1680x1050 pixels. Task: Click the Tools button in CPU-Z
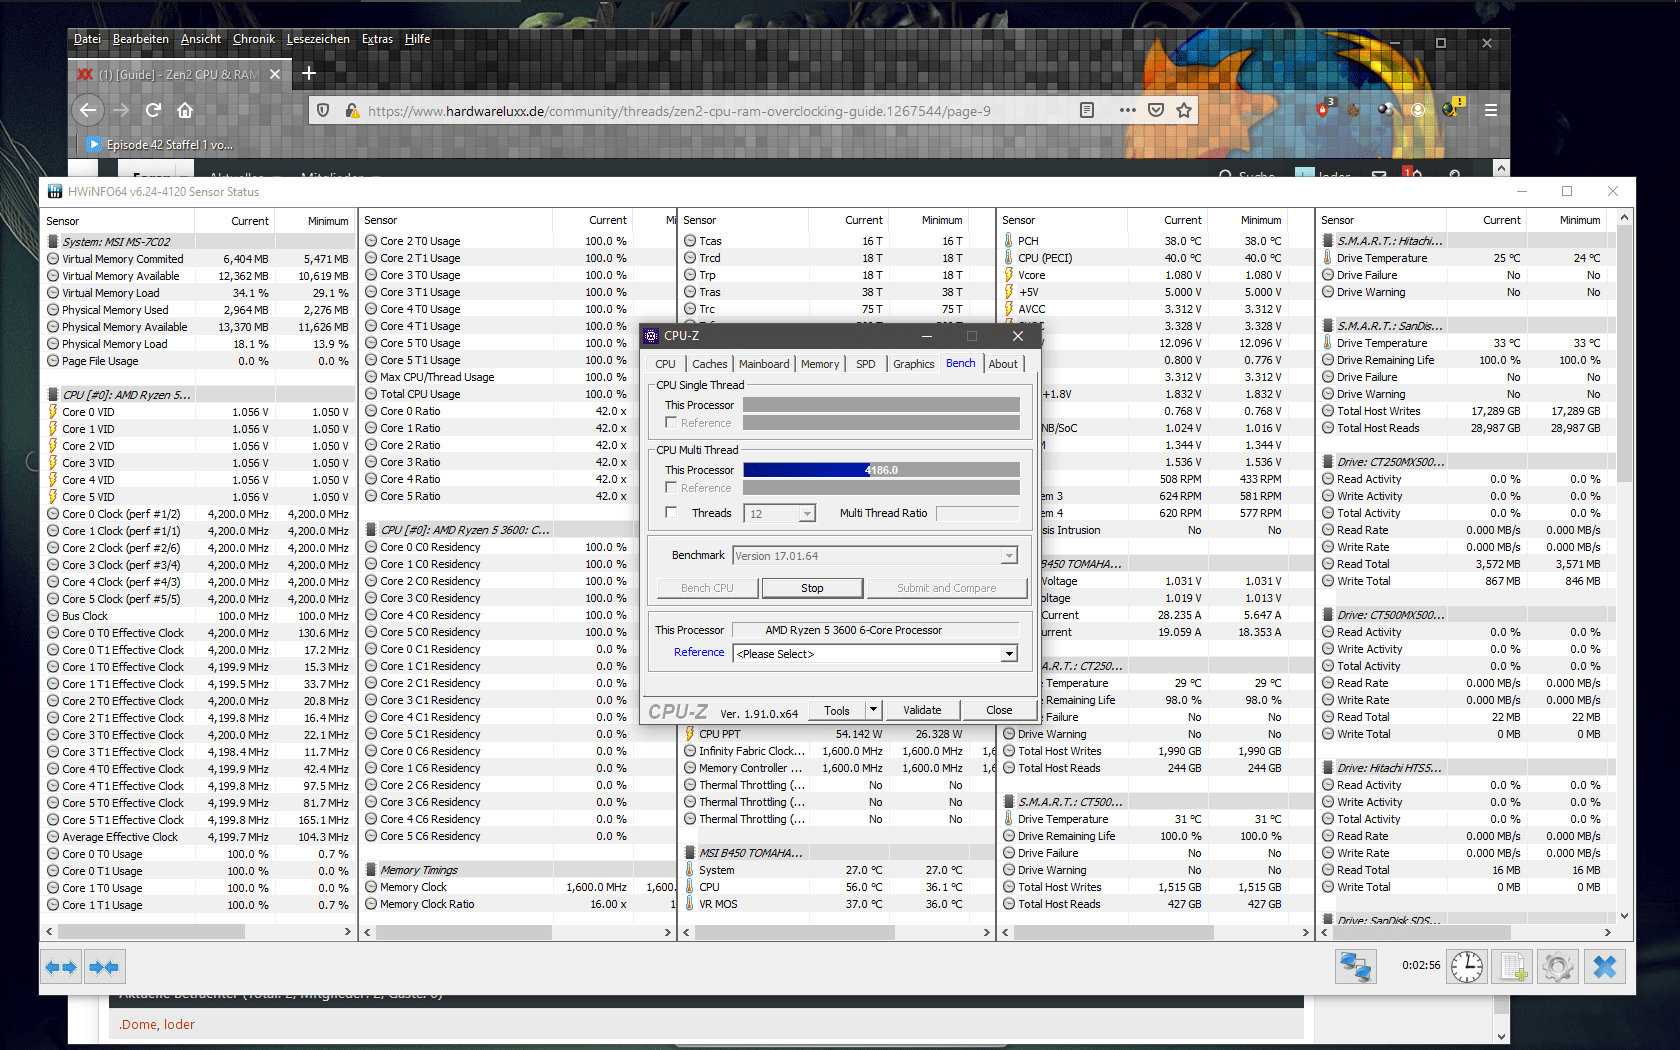[837, 710]
